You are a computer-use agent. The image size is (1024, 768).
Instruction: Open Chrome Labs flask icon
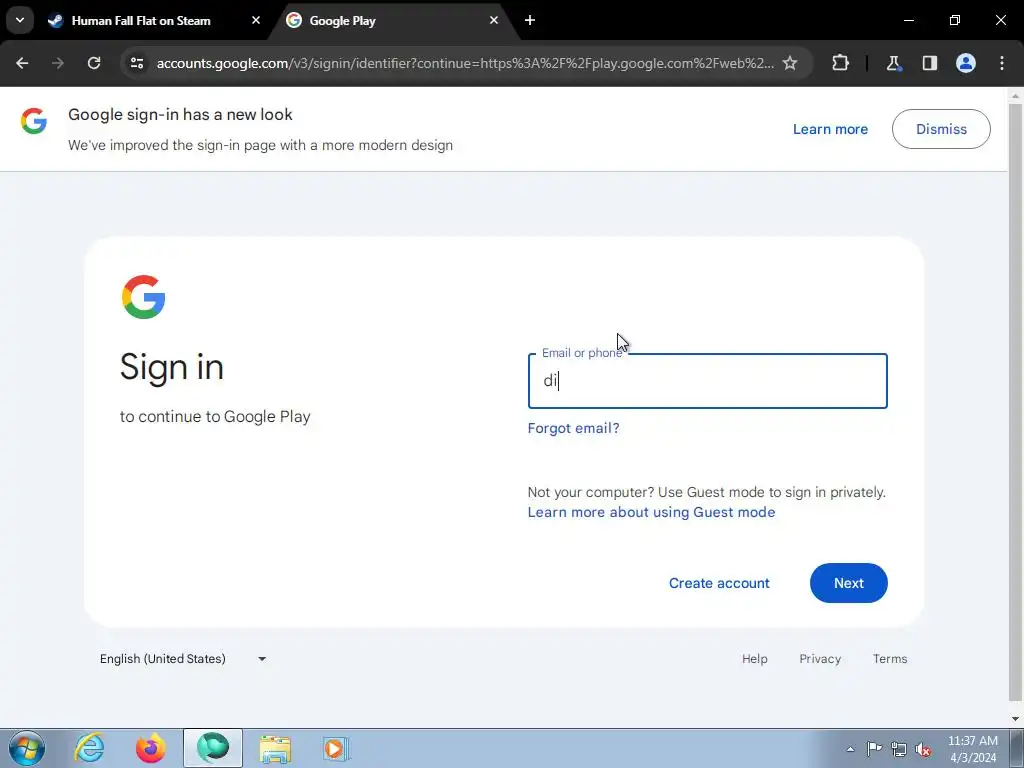pyautogui.click(x=893, y=63)
